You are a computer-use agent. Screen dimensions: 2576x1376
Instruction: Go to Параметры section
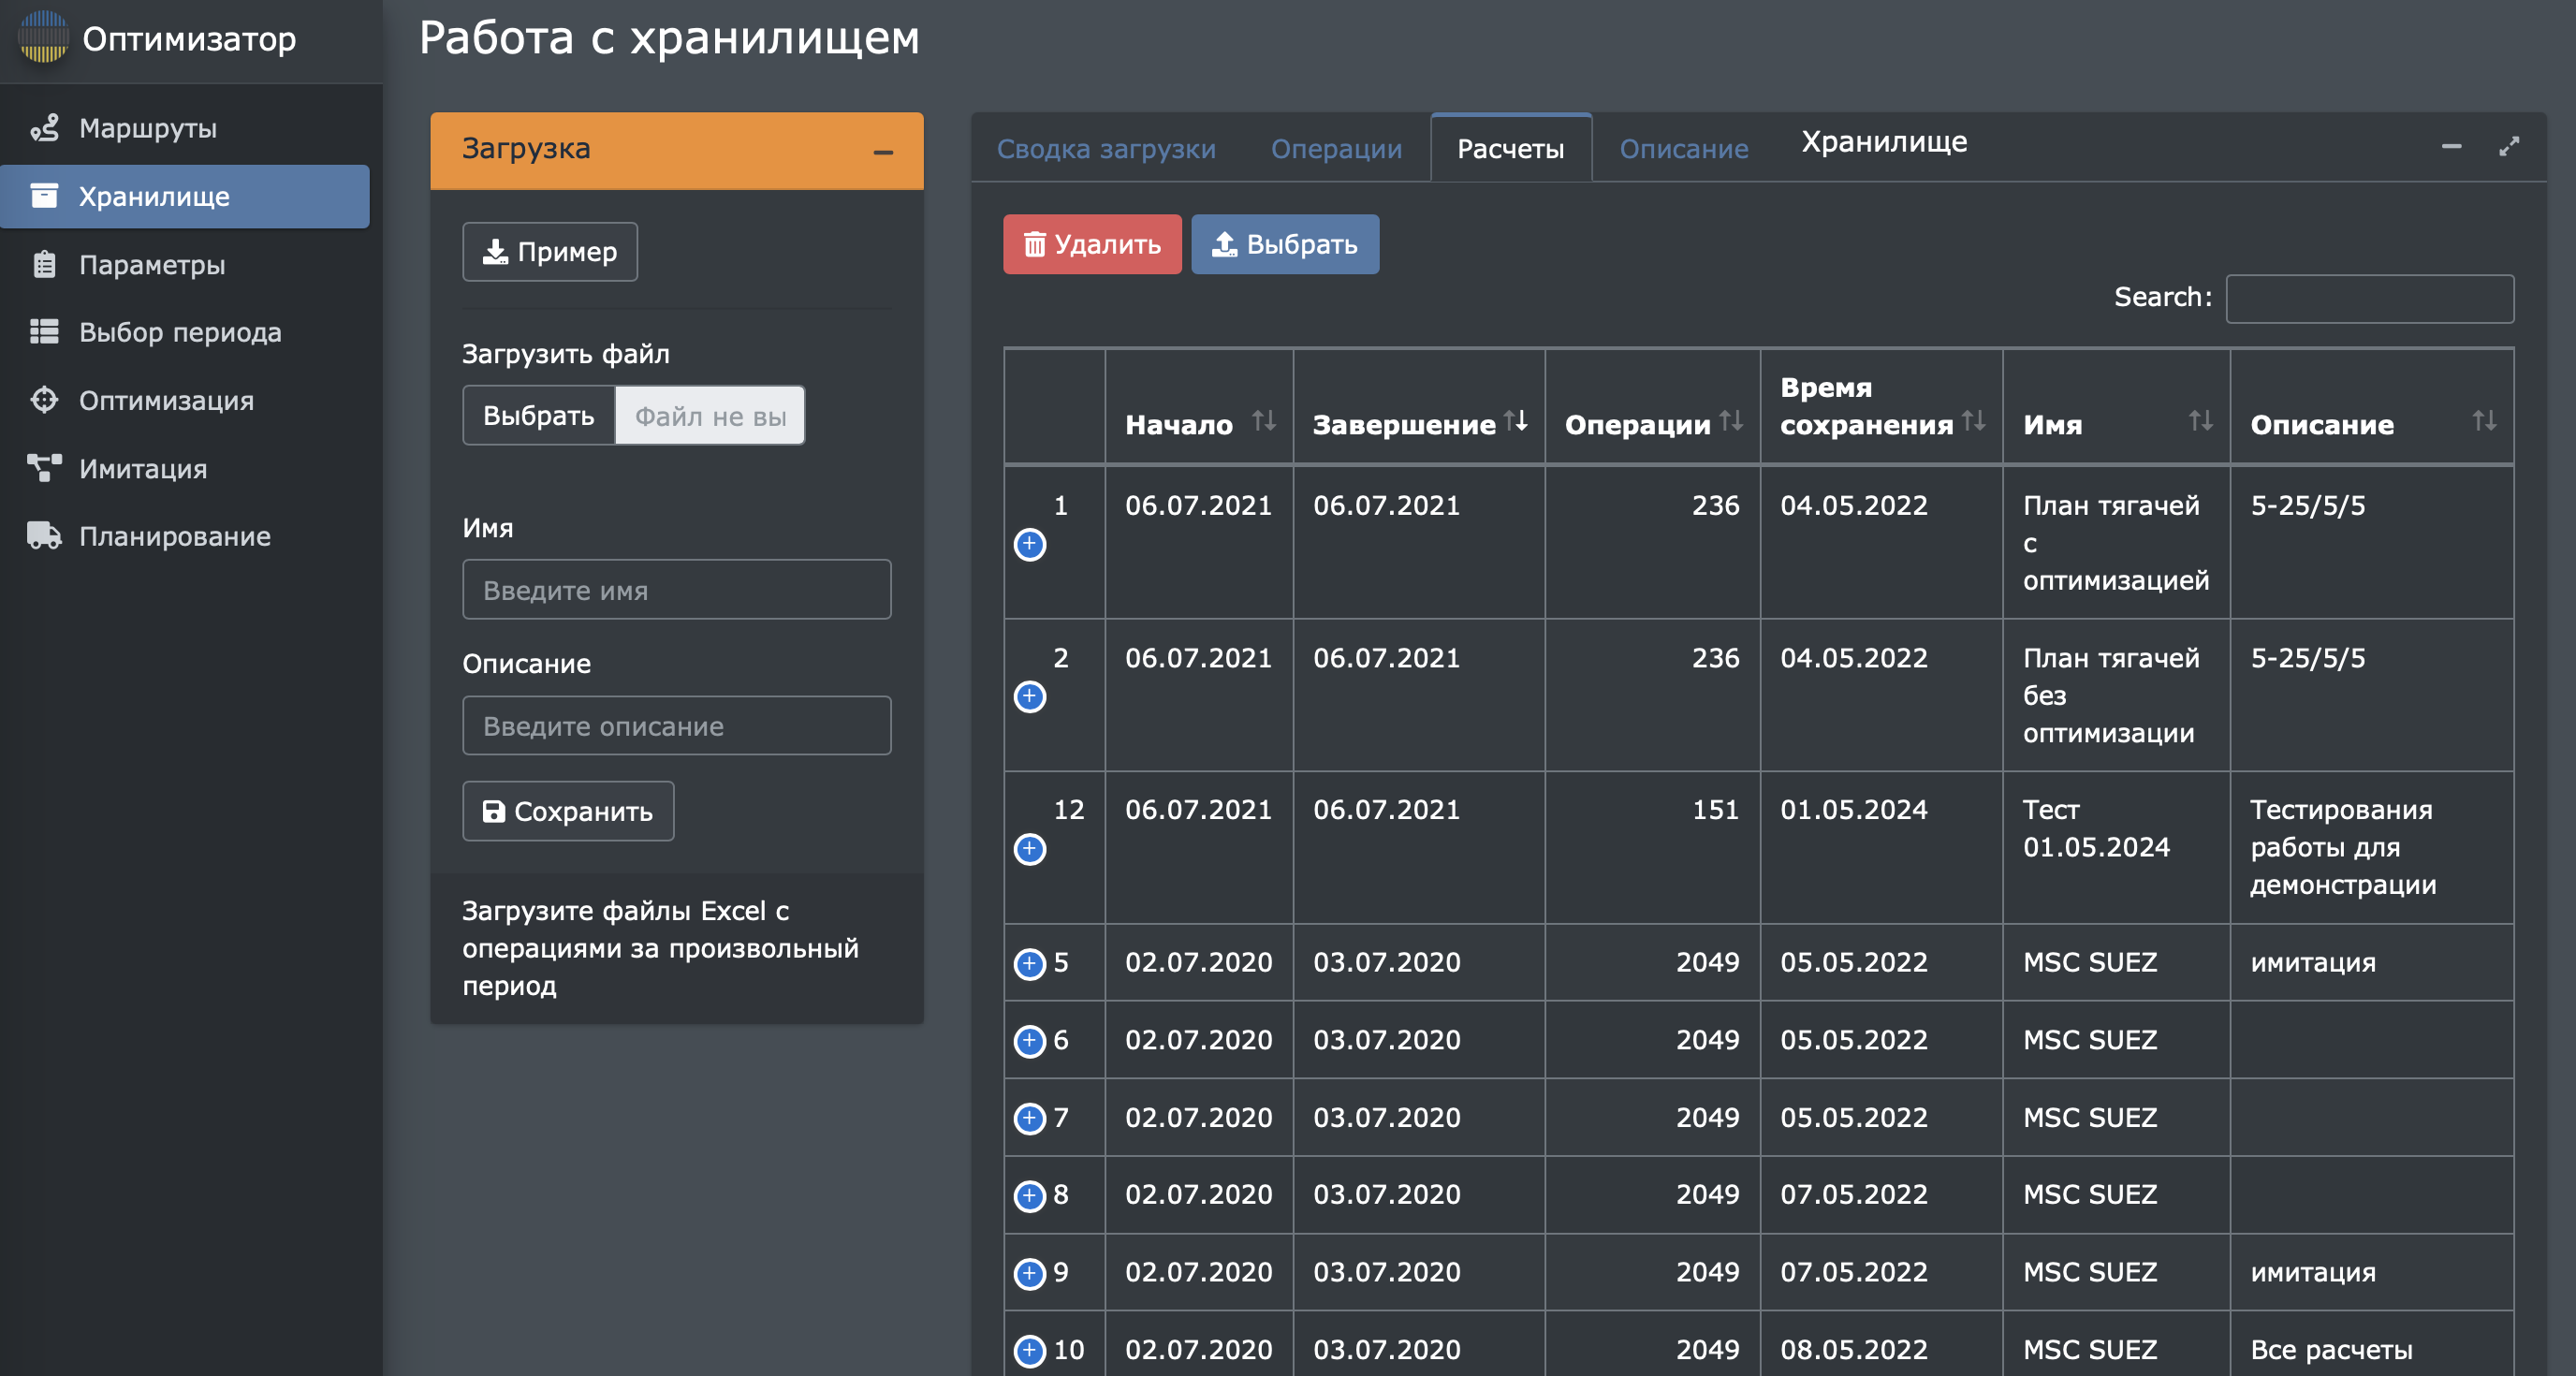pyautogui.click(x=152, y=264)
